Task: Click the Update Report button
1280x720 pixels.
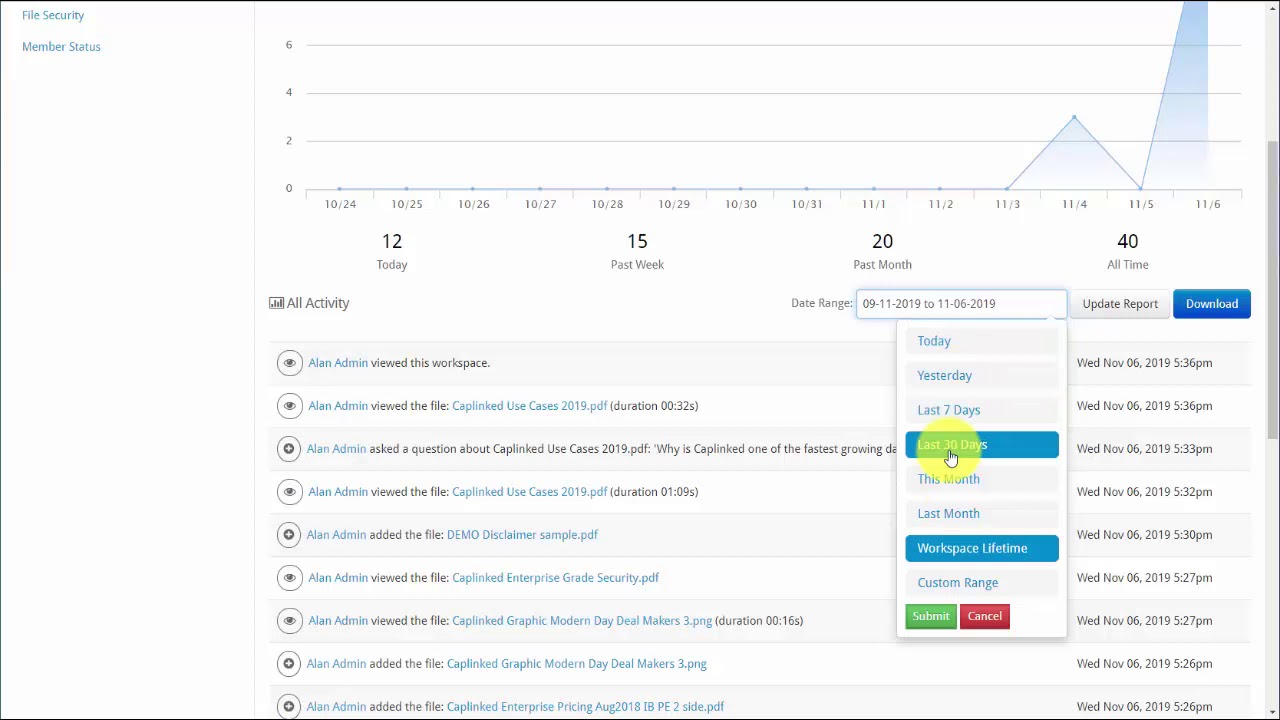Action: (1120, 304)
